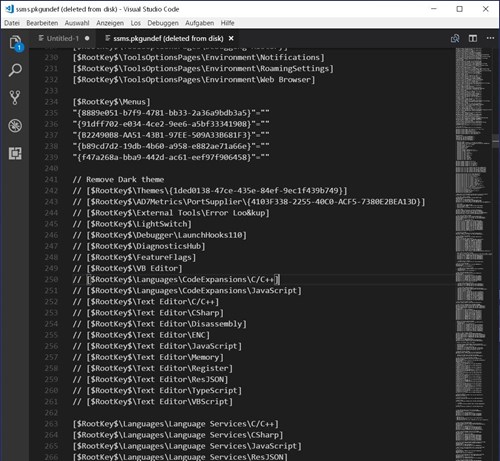
Task: Click the CodeExpansions\C/C++ line
Action: coord(176,279)
